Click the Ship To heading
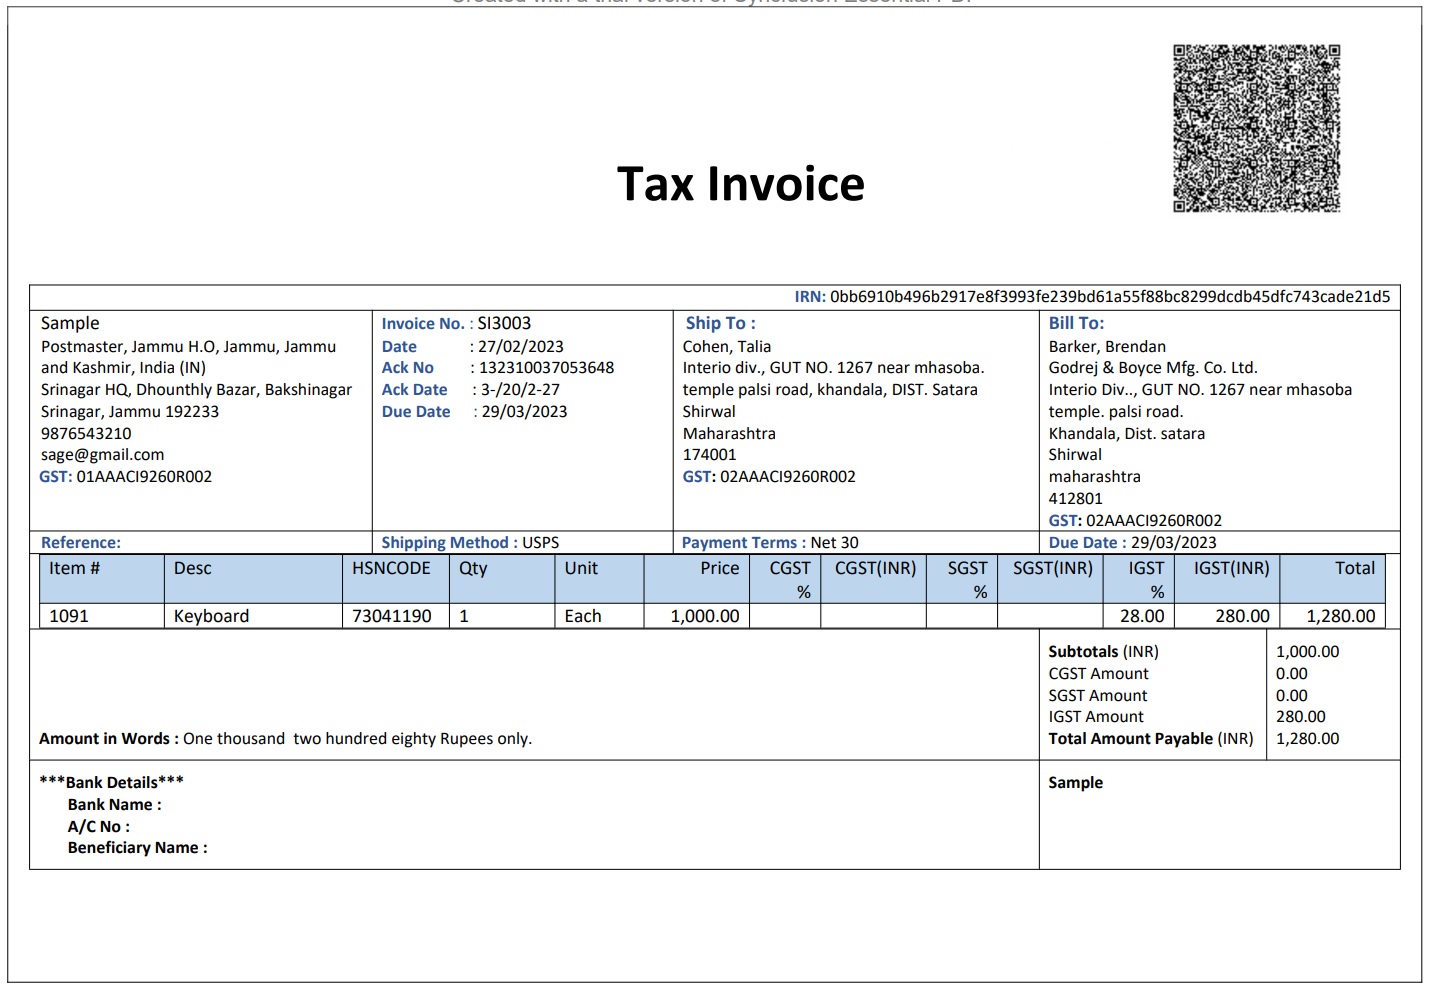The height and width of the screenshot is (993, 1429). click(720, 324)
